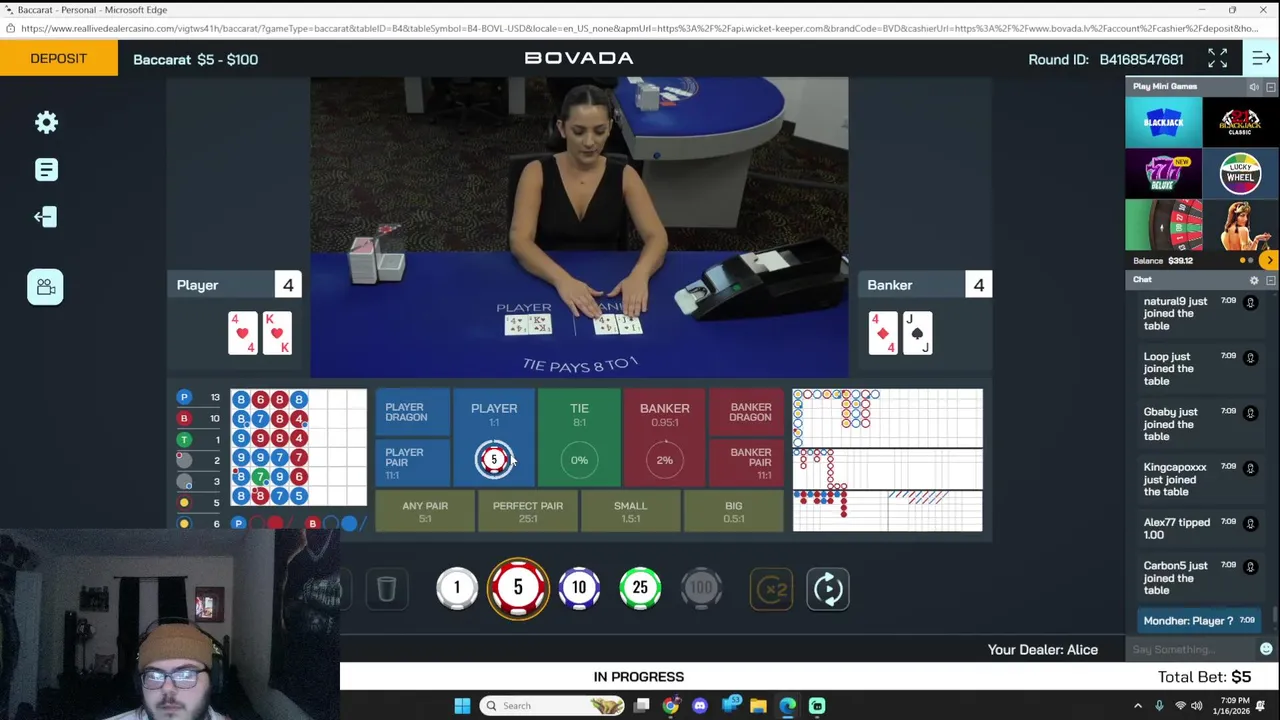
Task: Show next mini games page arrow
Action: (x=1269, y=260)
